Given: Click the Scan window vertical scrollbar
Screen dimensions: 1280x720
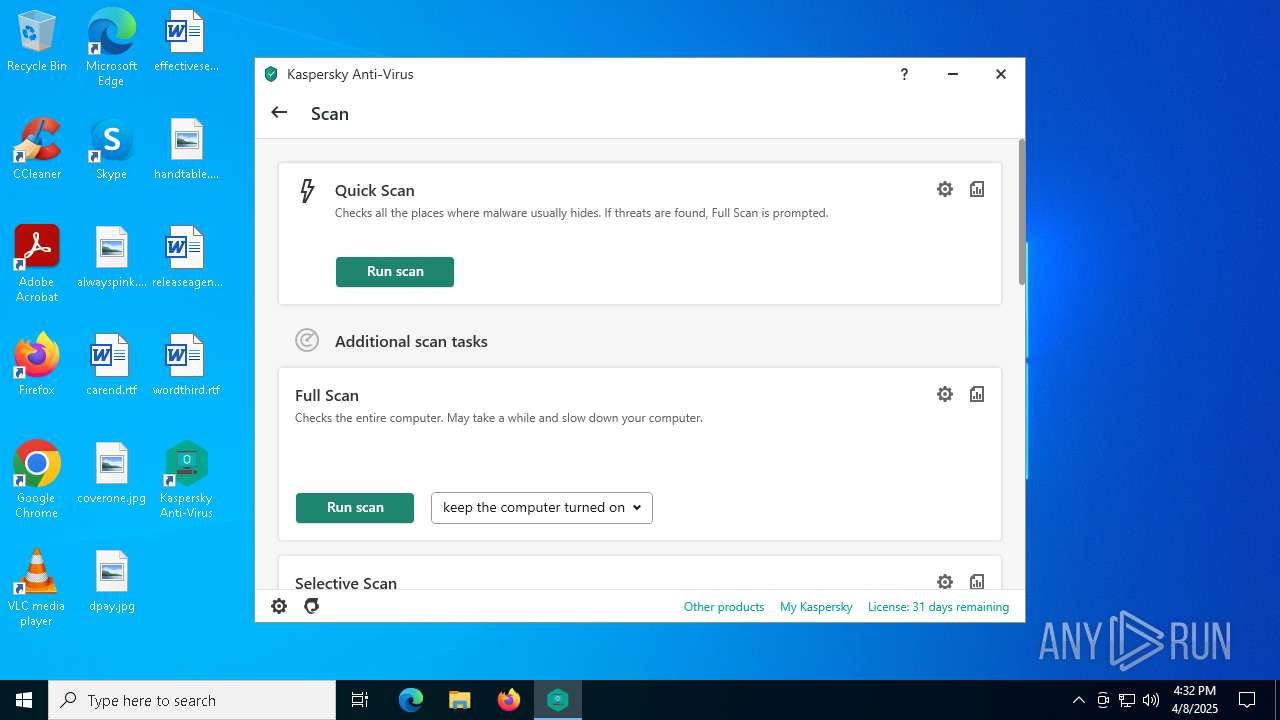Looking at the screenshot, I should tap(1022, 212).
